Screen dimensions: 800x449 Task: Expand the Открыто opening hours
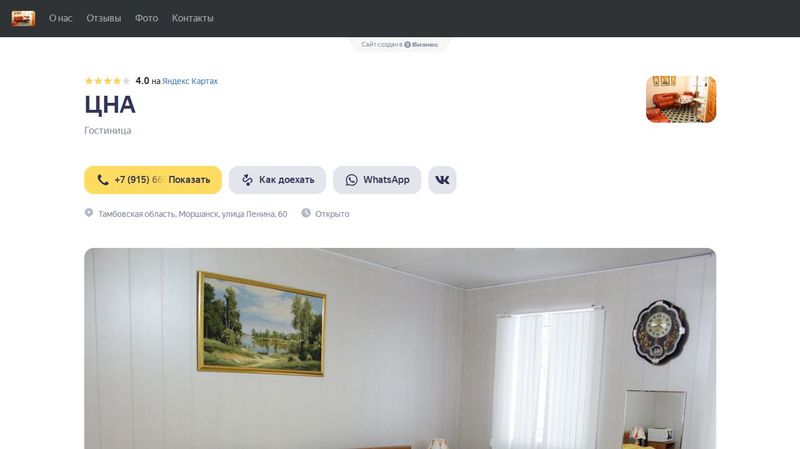tap(332, 214)
